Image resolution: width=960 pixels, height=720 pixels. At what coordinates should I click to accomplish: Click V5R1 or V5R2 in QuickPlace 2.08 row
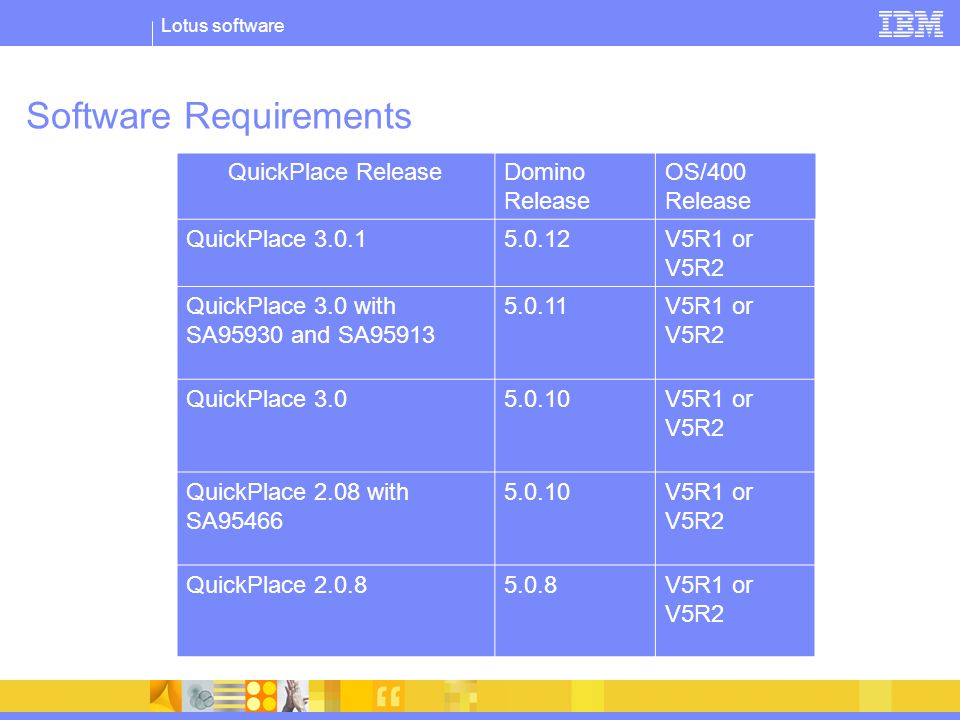point(735,519)
